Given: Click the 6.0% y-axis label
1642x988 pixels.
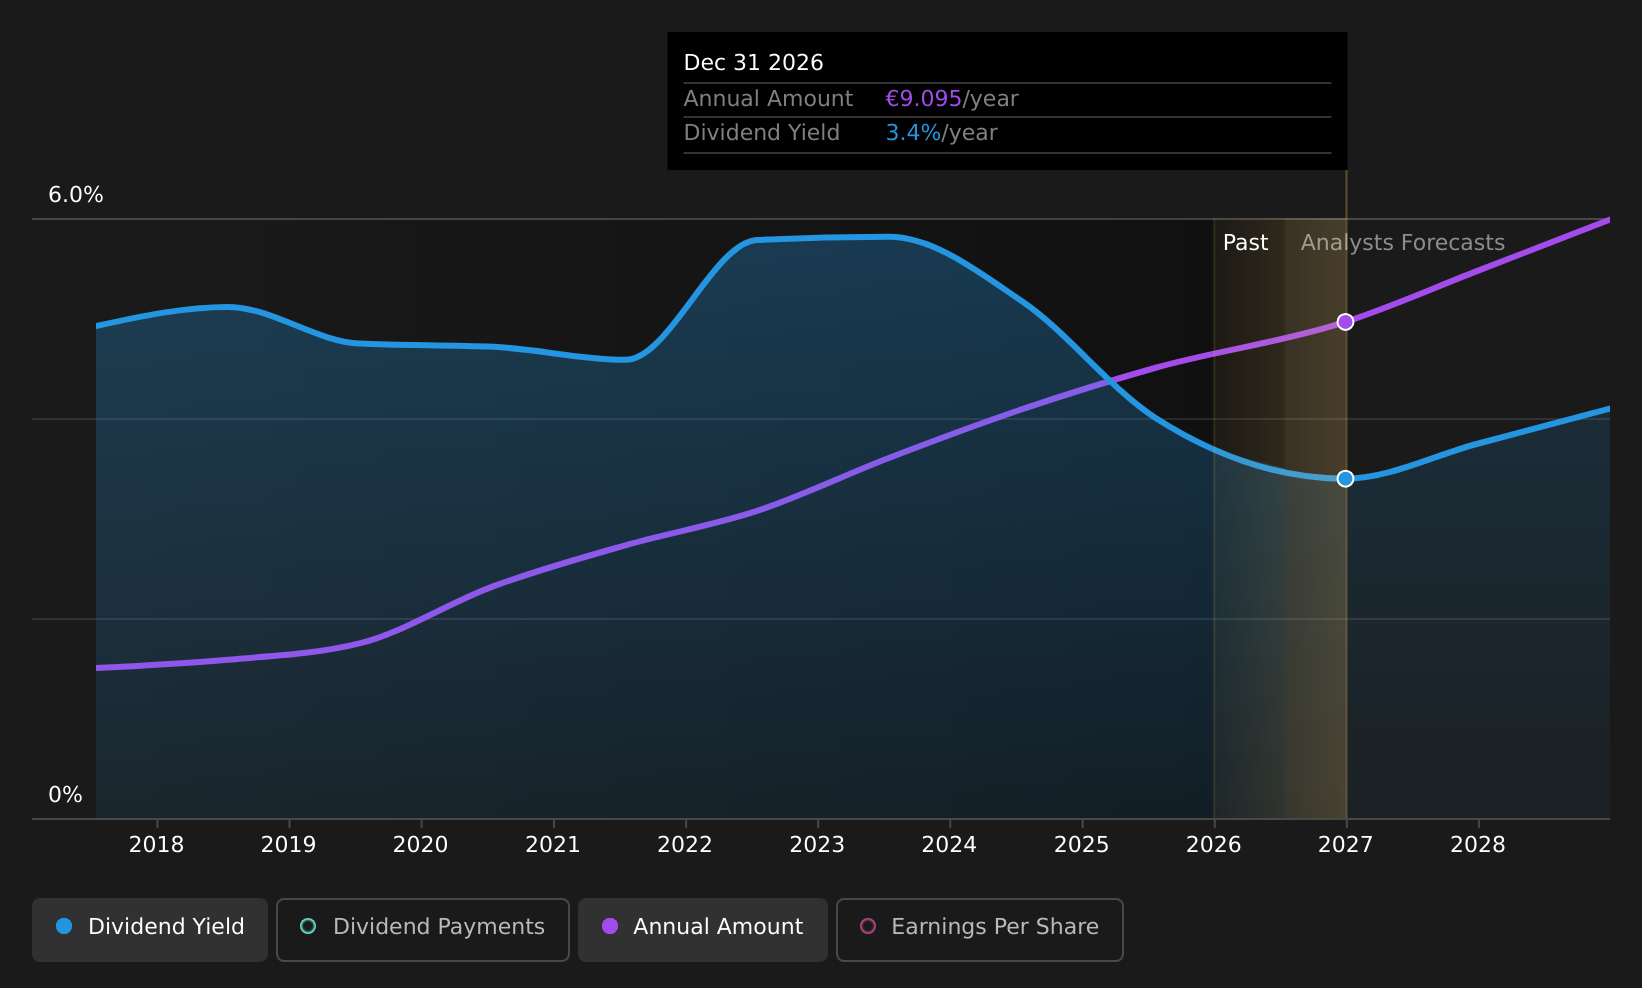Looking at the screenshot, I should tap(76, 195).
